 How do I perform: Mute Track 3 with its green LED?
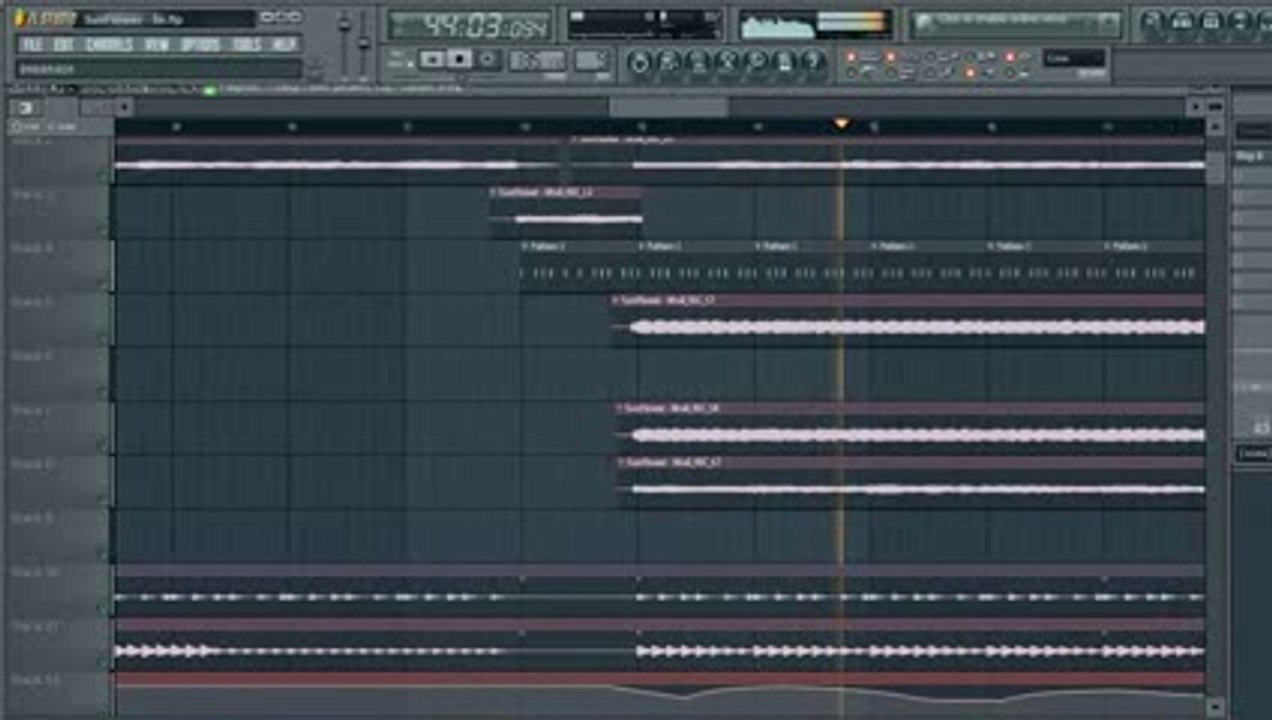[103, 230]
